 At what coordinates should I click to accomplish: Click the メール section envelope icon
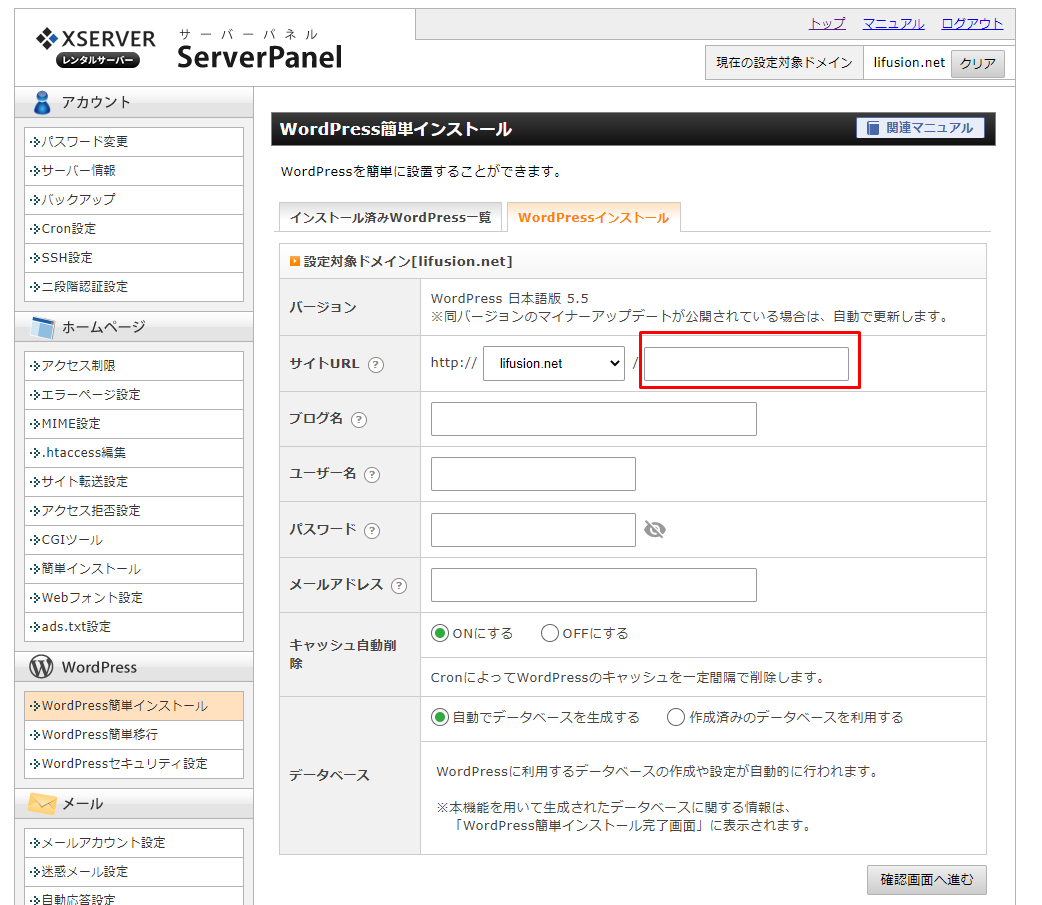coord(43,803)
